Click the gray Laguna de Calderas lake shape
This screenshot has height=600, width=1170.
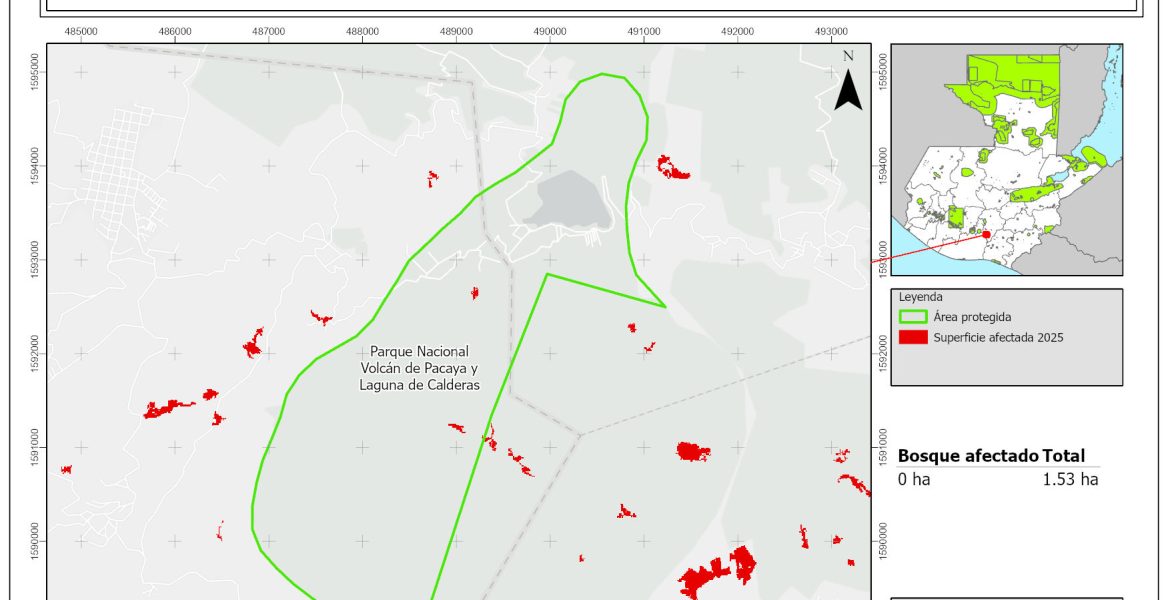572,200
